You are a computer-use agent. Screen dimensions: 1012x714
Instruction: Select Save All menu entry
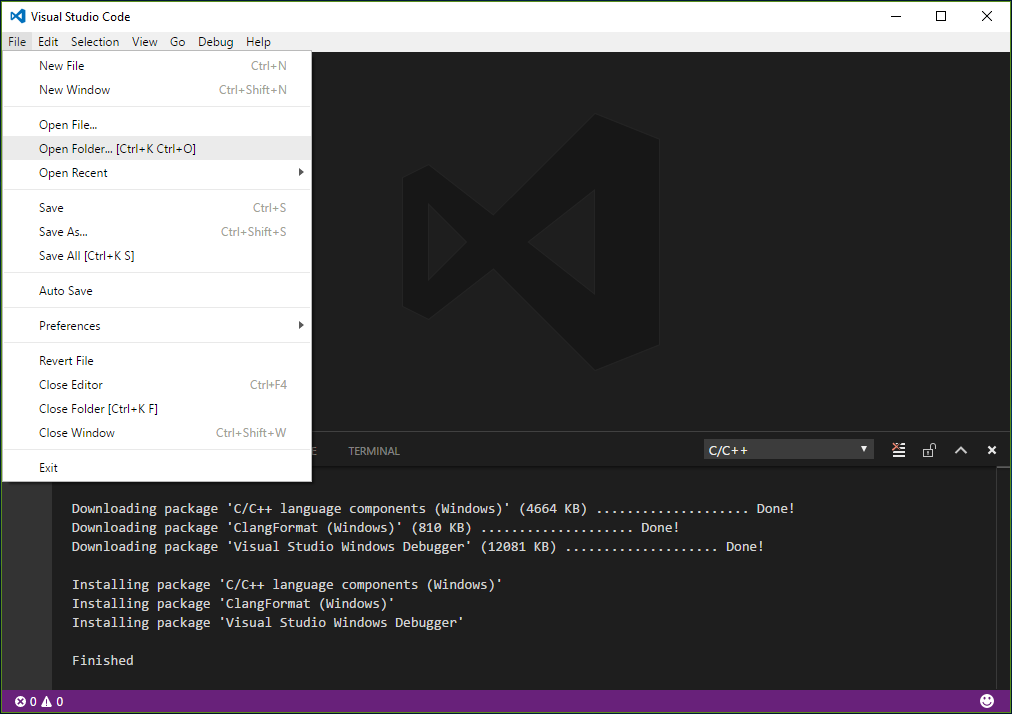157,256
